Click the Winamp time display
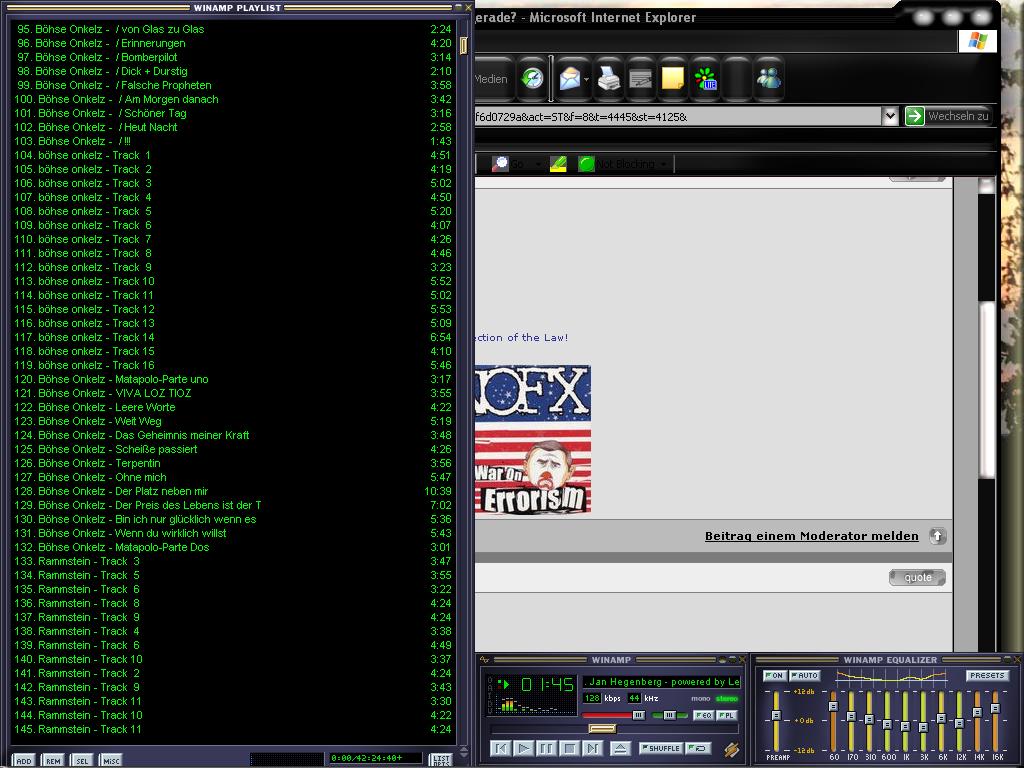The height and width of the screenshot is (768, 1024). click(547, 684)
